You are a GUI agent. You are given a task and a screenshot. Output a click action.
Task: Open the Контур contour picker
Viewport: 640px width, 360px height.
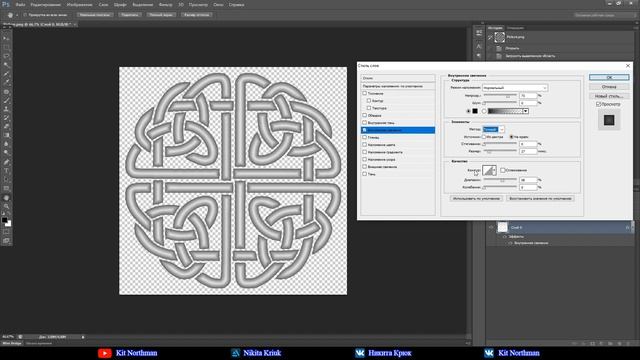[489, 170]
